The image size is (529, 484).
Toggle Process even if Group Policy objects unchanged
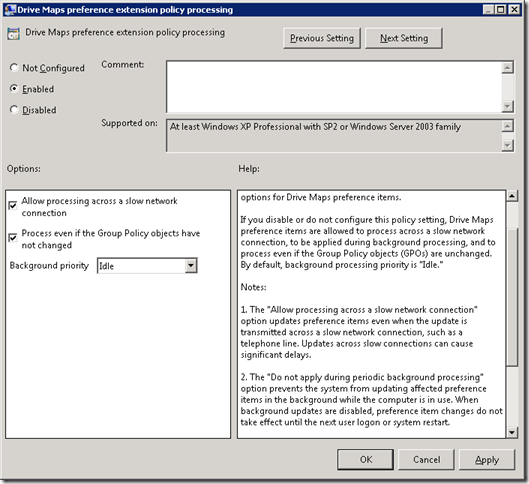pyautogui.click(x=12, y=237)
